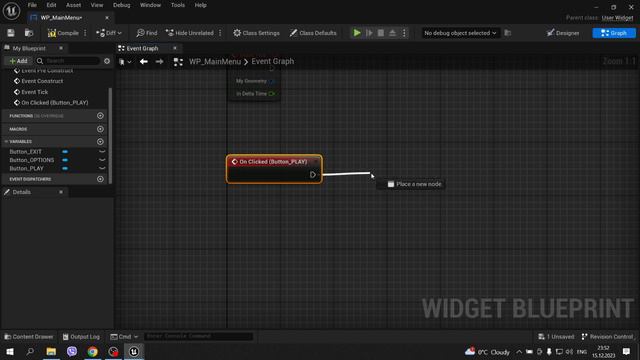Select On Clicked (Button_PLAY) in list
Viewport: 640px width, 360px height.
55,103
